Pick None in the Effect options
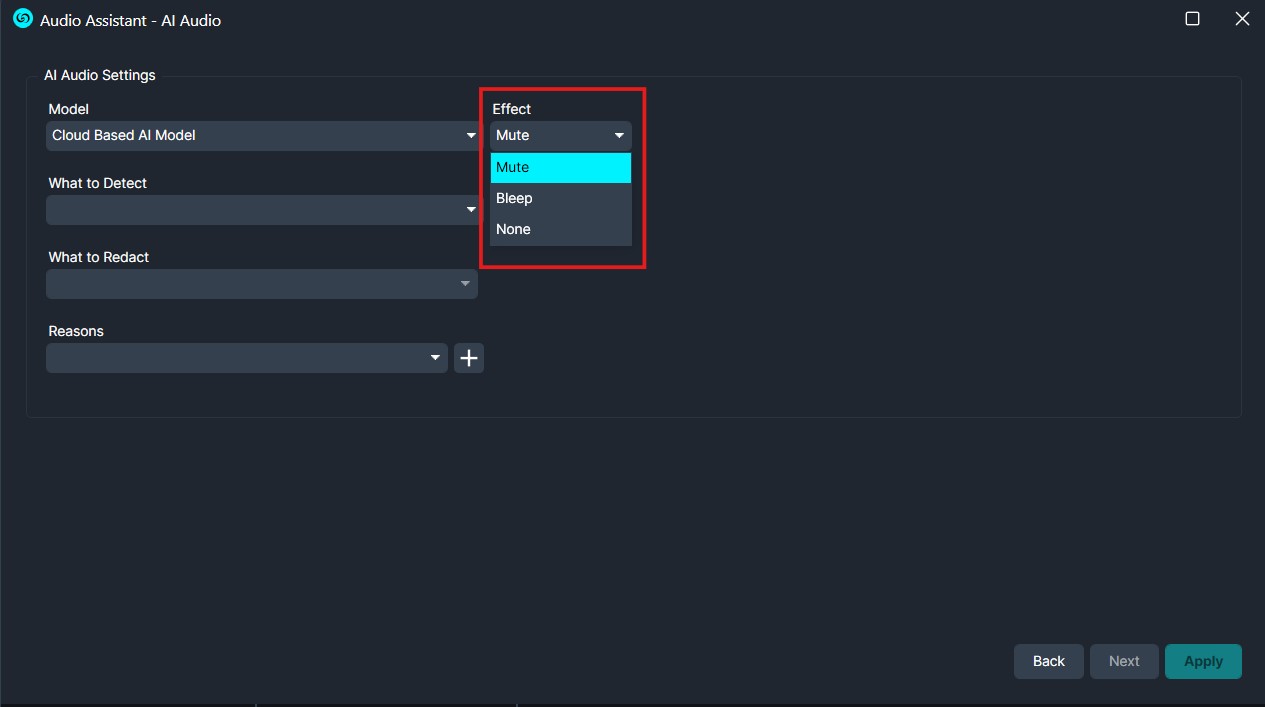This screenshot has width=1265, height=707. pos(560,230)
